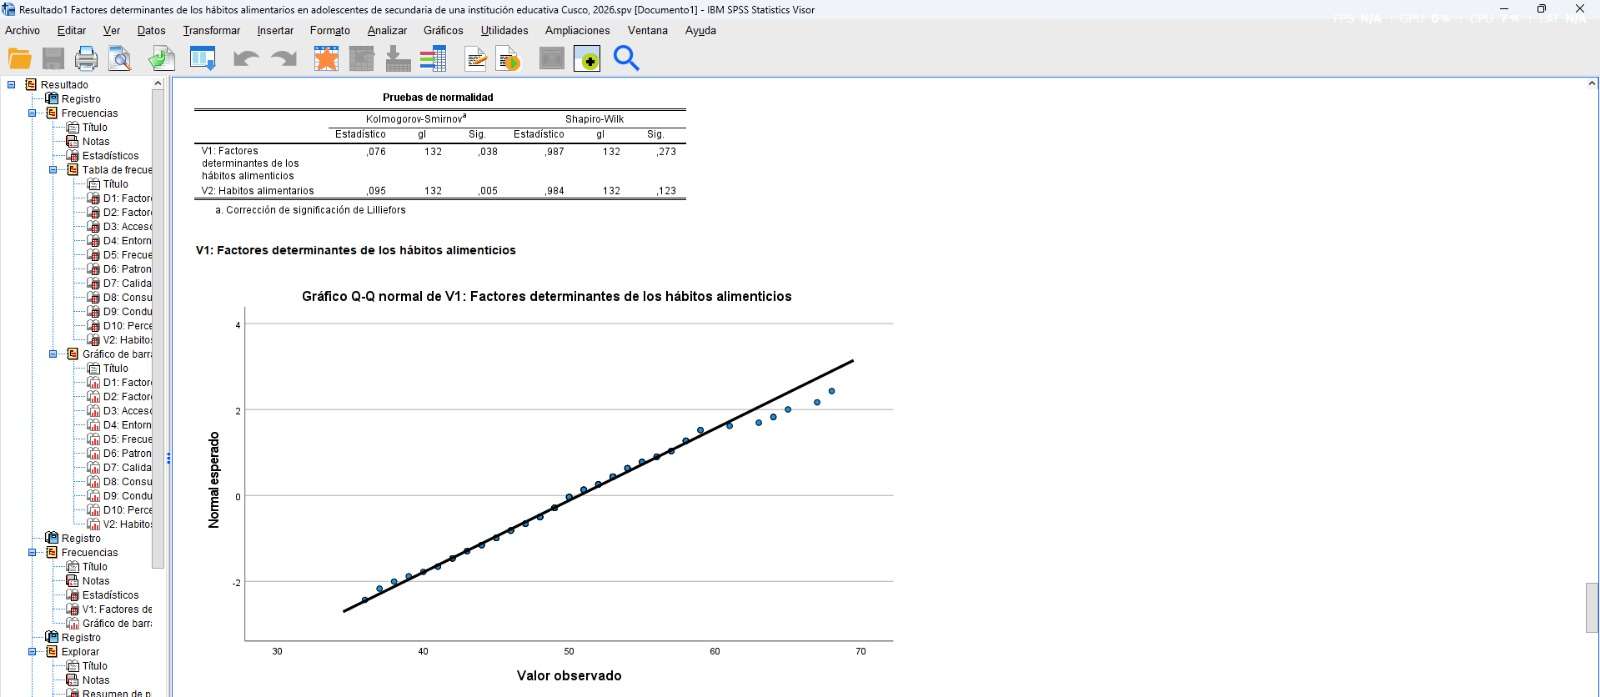Open the Editar menu
Image resolution: width=1600 pixels, height=697 pixels.
[71, 31]
